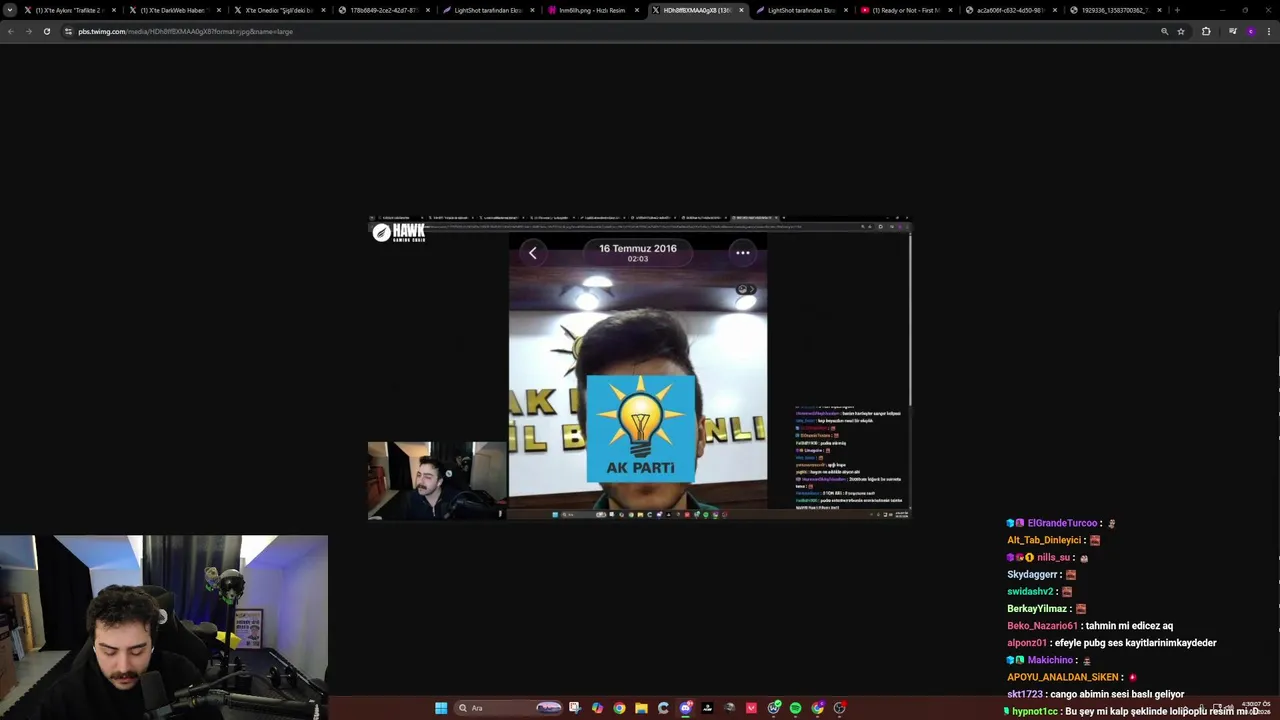Open the three-dot options in photo viewer
Image resolution: width=1280 pixels, height=720 pixels.
pyautogui.click(x=743, y=253)
